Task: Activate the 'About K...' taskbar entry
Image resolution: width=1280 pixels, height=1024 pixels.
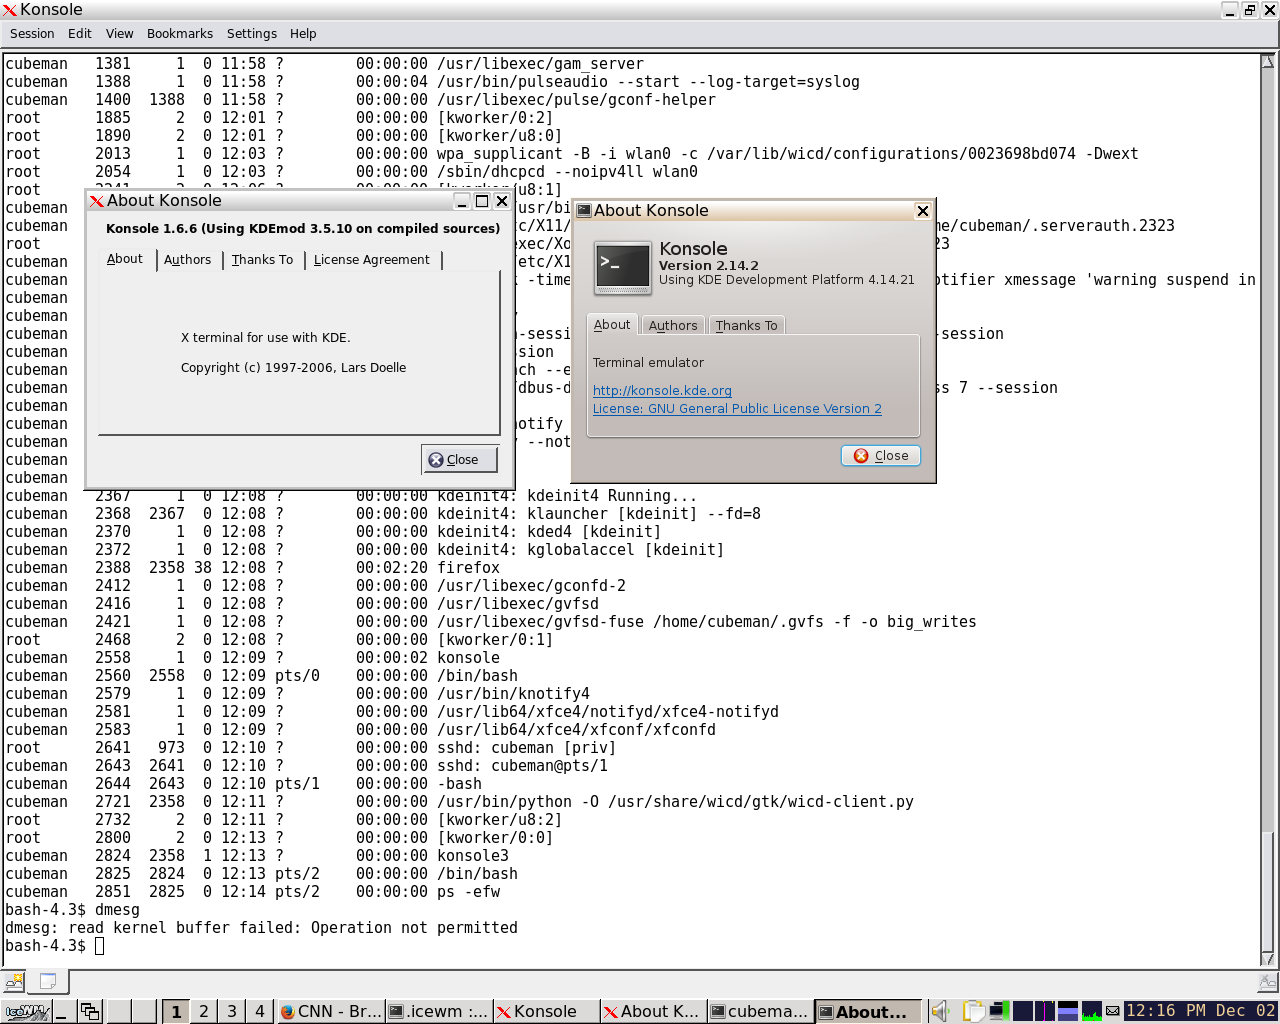Action: coord(653,1011)
